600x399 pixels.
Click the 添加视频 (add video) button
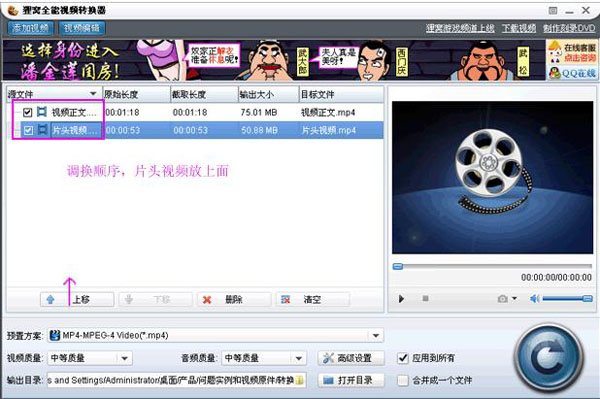click(30, 28)
